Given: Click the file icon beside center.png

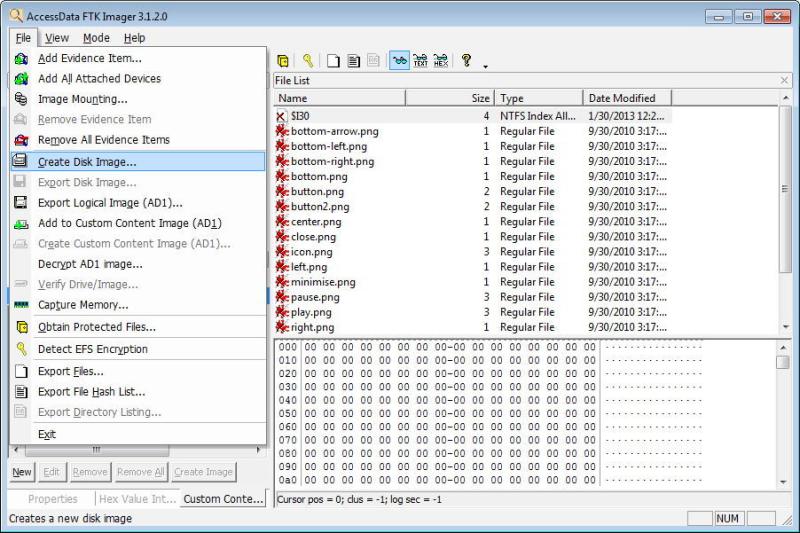Looking at the screenshot, I should pyautogui.click(x=282, y=221).
